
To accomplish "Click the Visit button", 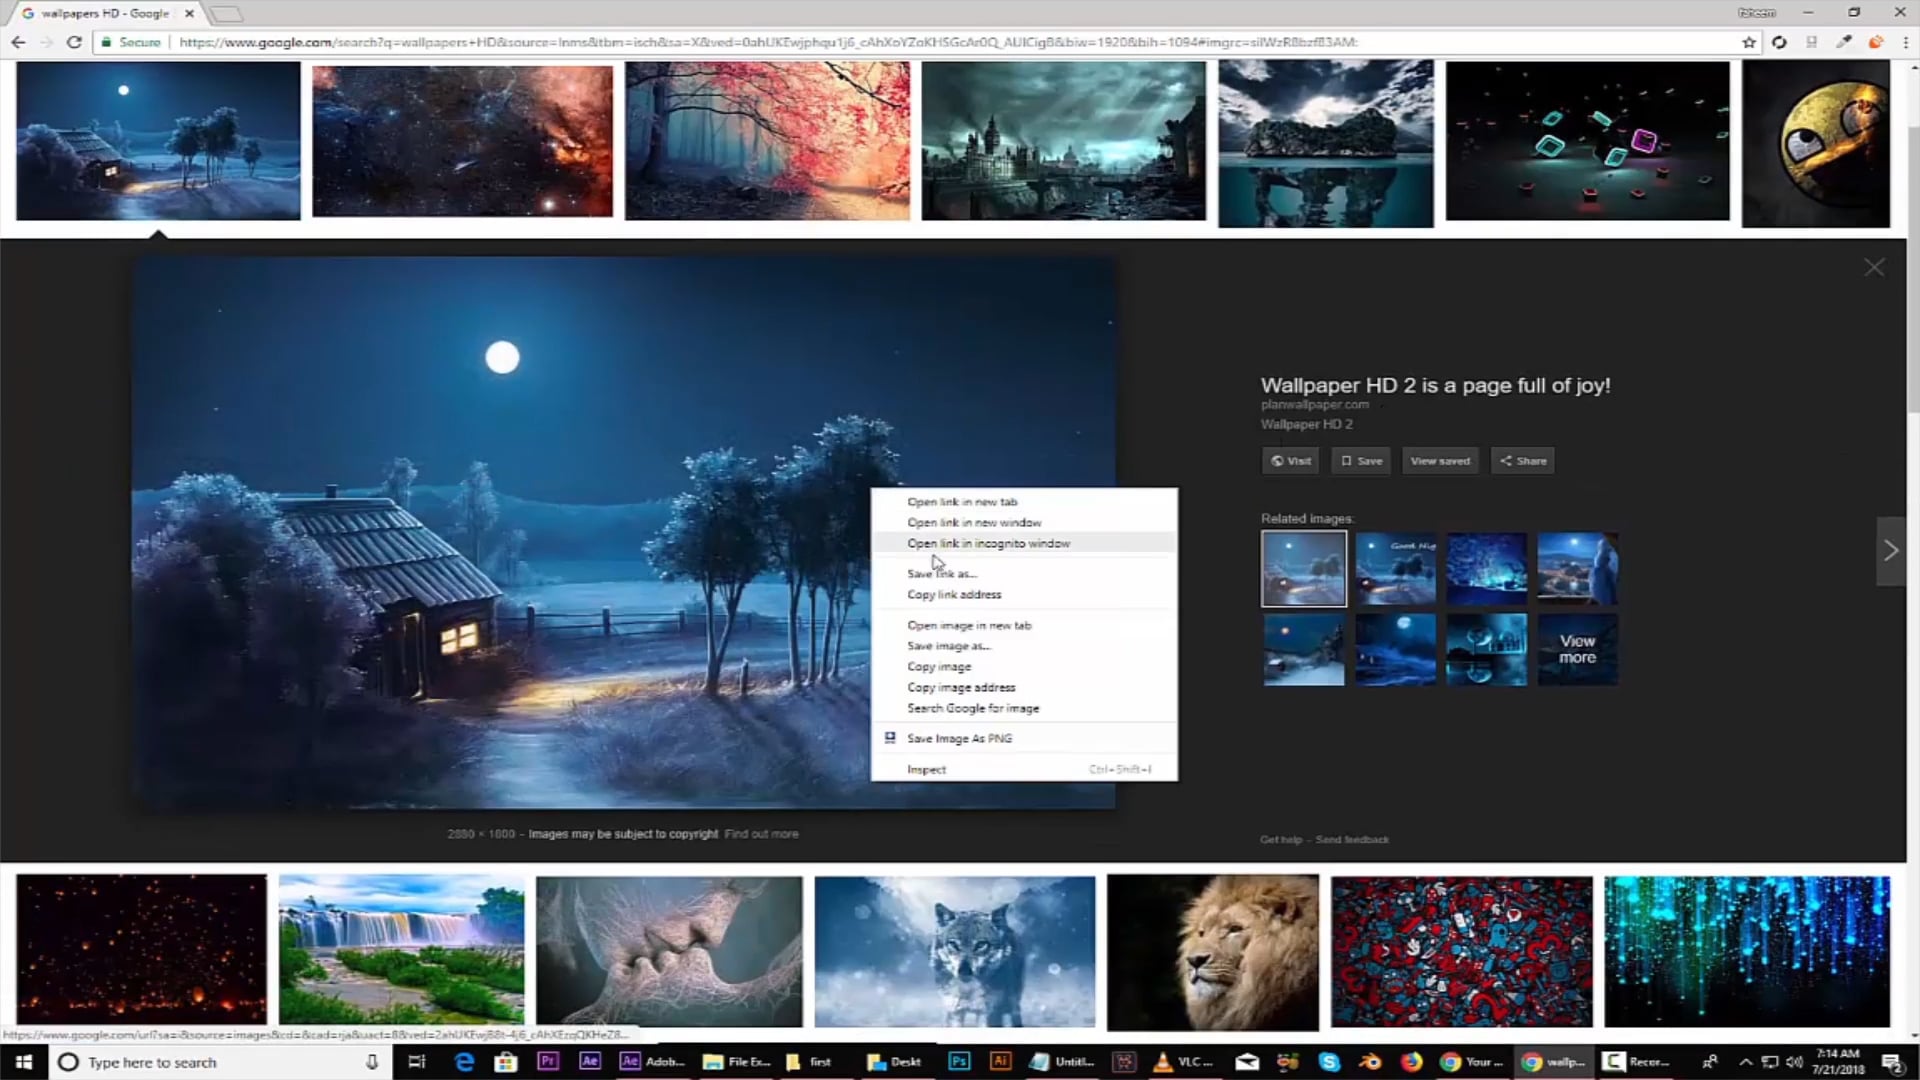I will [1290, 461].
